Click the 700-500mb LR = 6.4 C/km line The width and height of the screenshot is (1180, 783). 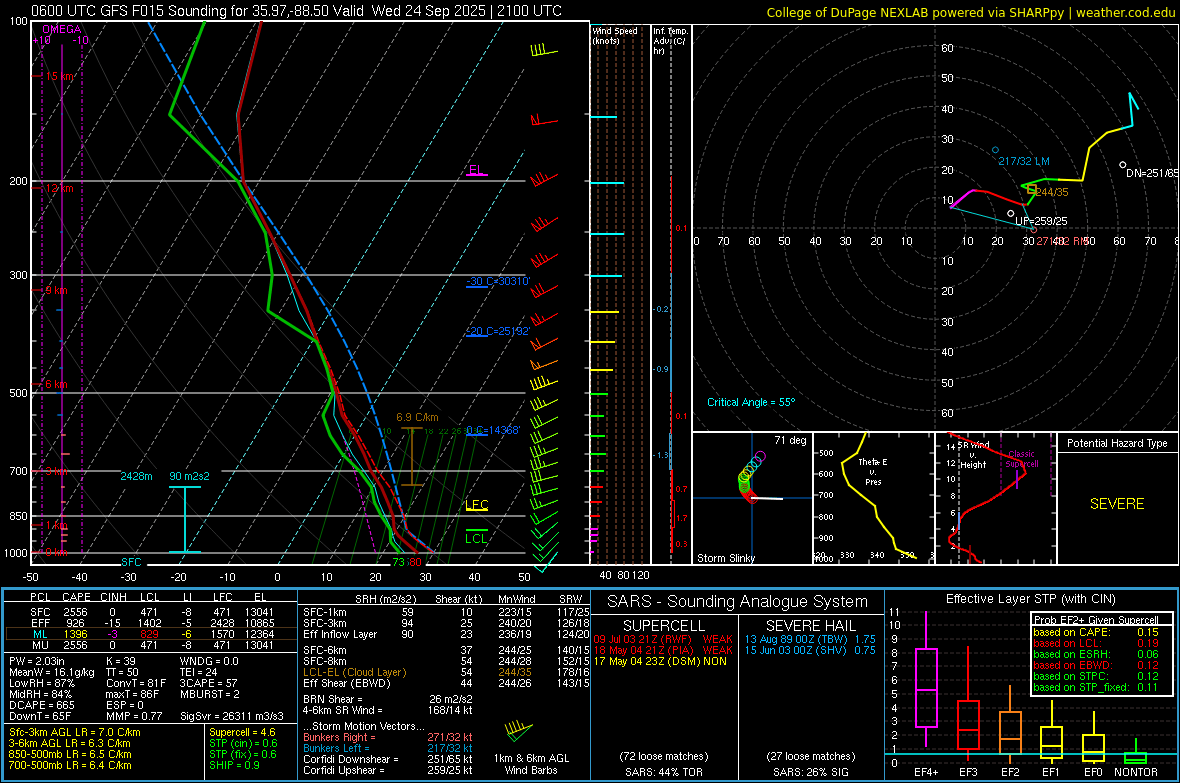coord(70,765)
